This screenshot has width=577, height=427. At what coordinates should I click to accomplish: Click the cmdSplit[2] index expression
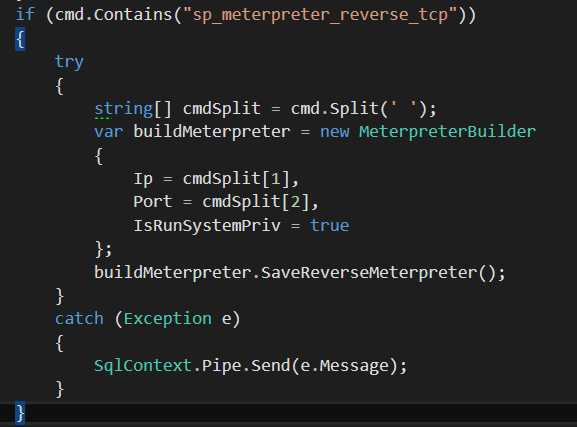(x=256, y=202)
